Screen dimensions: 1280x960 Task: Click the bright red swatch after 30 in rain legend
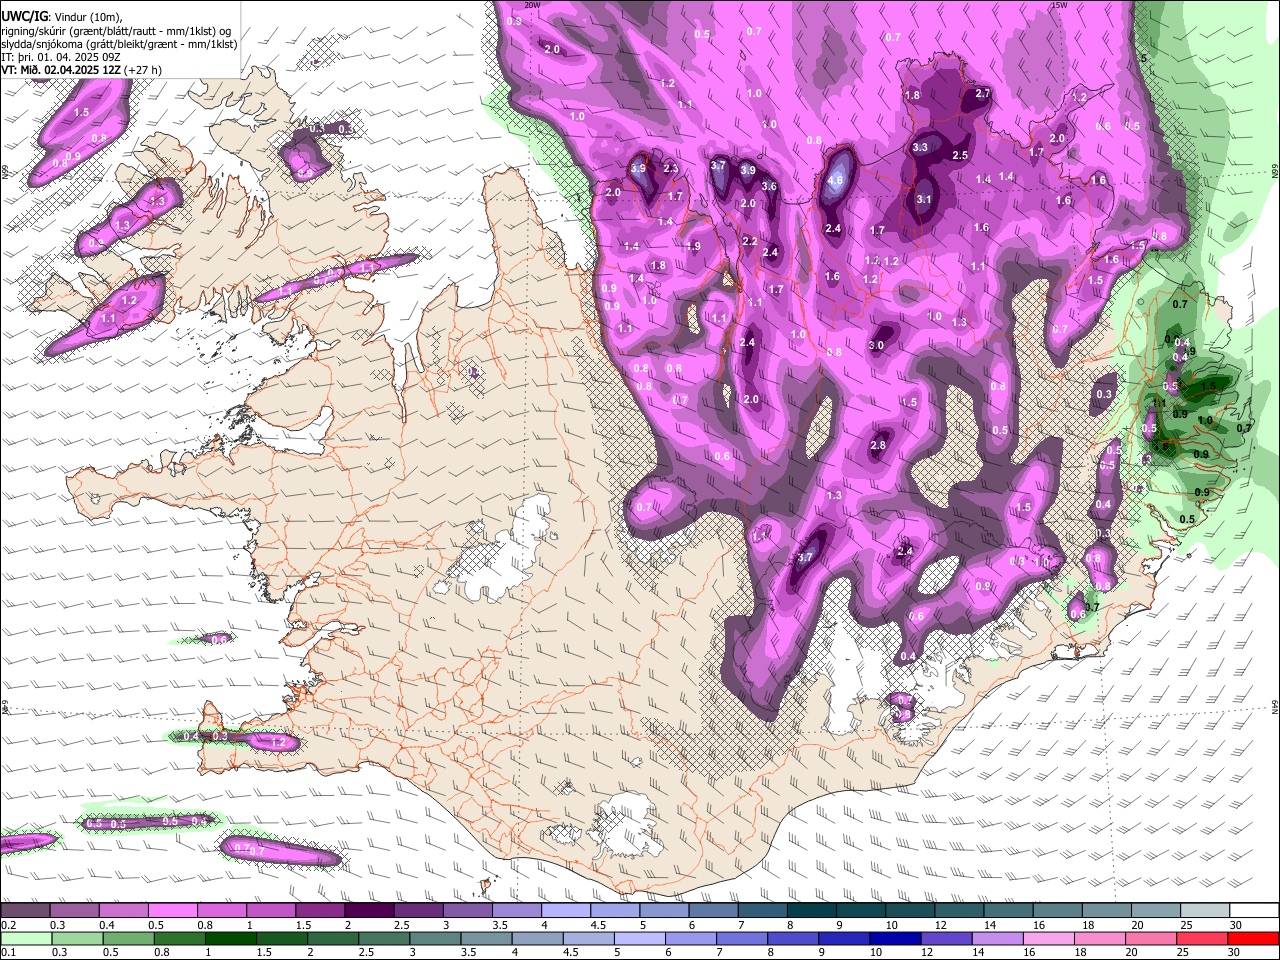point(1254,939)
